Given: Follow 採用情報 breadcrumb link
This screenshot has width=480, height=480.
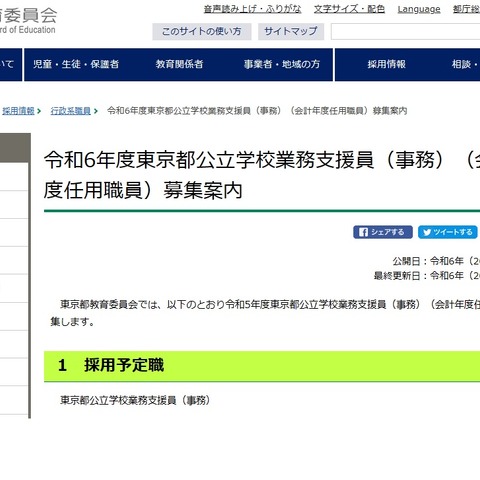Looking at the screenshot, I should (x=18, y=111).
